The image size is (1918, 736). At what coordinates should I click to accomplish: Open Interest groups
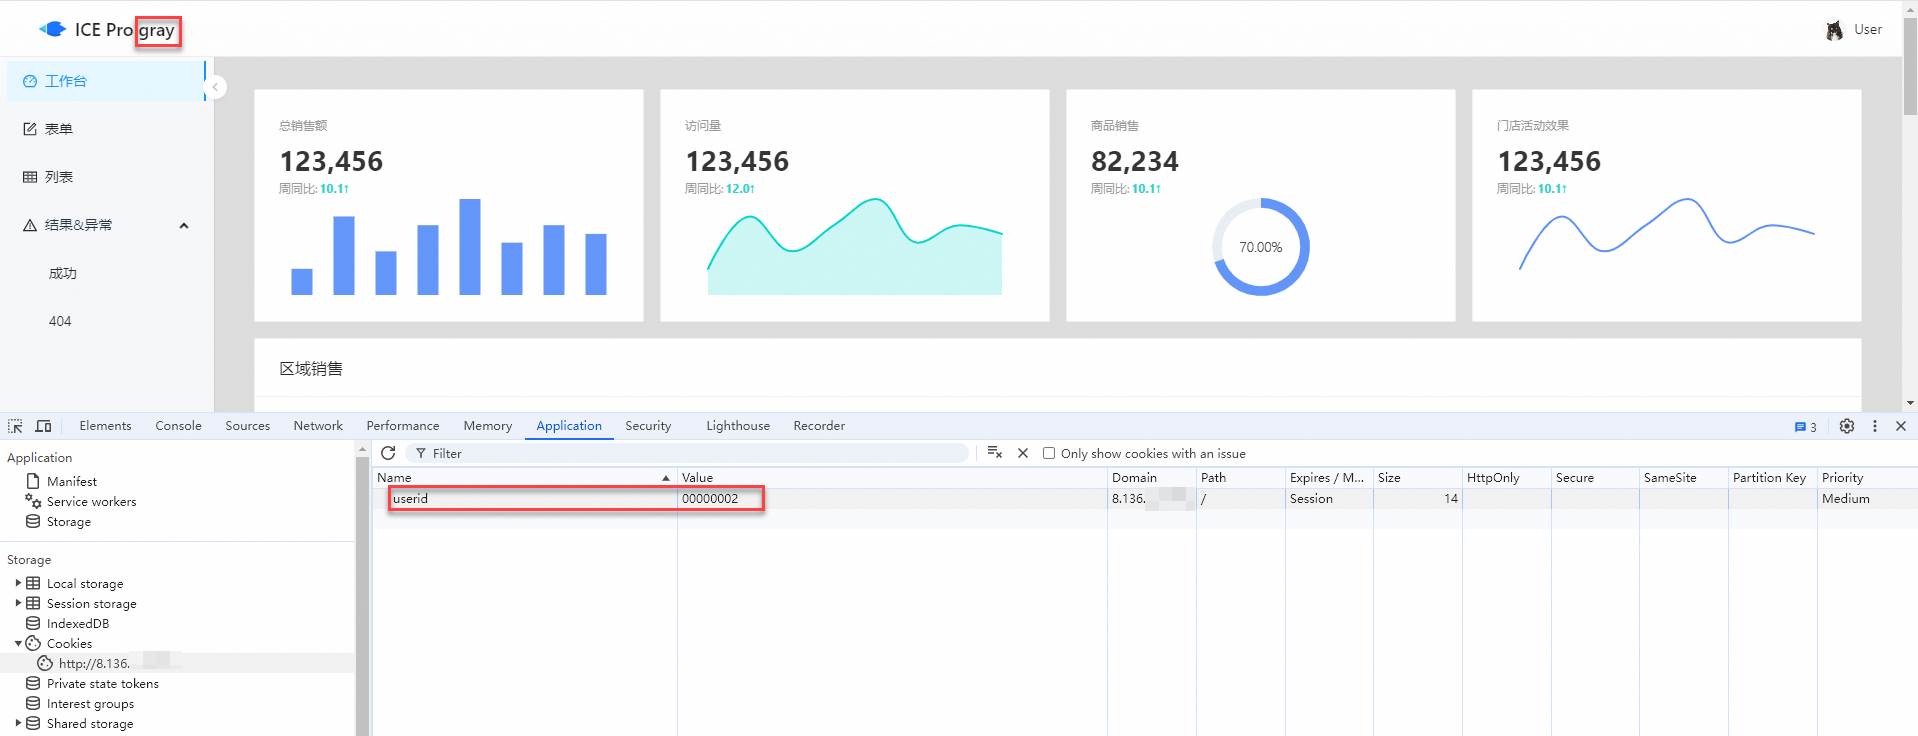coord(90,703)
